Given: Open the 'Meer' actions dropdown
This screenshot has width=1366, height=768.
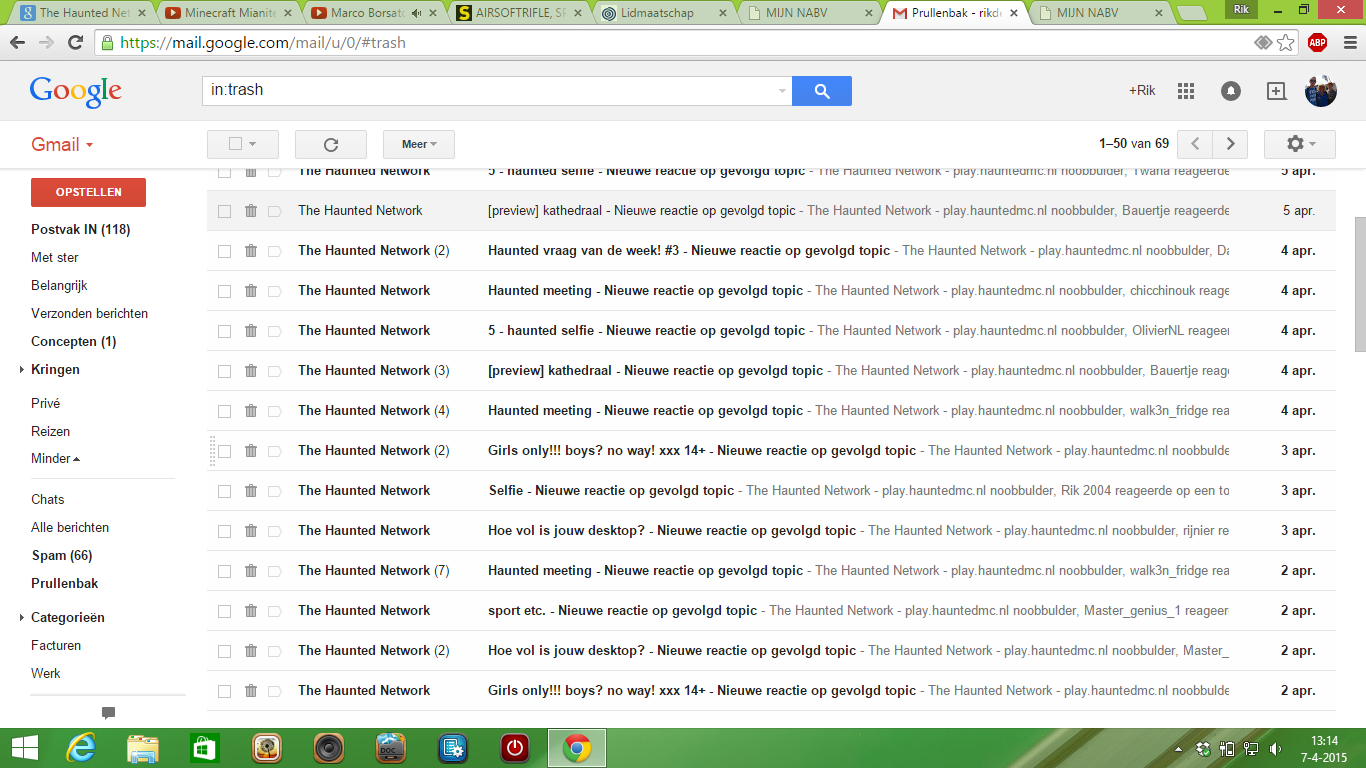Looking at the screenshot, I should click(x=419, y=144).
